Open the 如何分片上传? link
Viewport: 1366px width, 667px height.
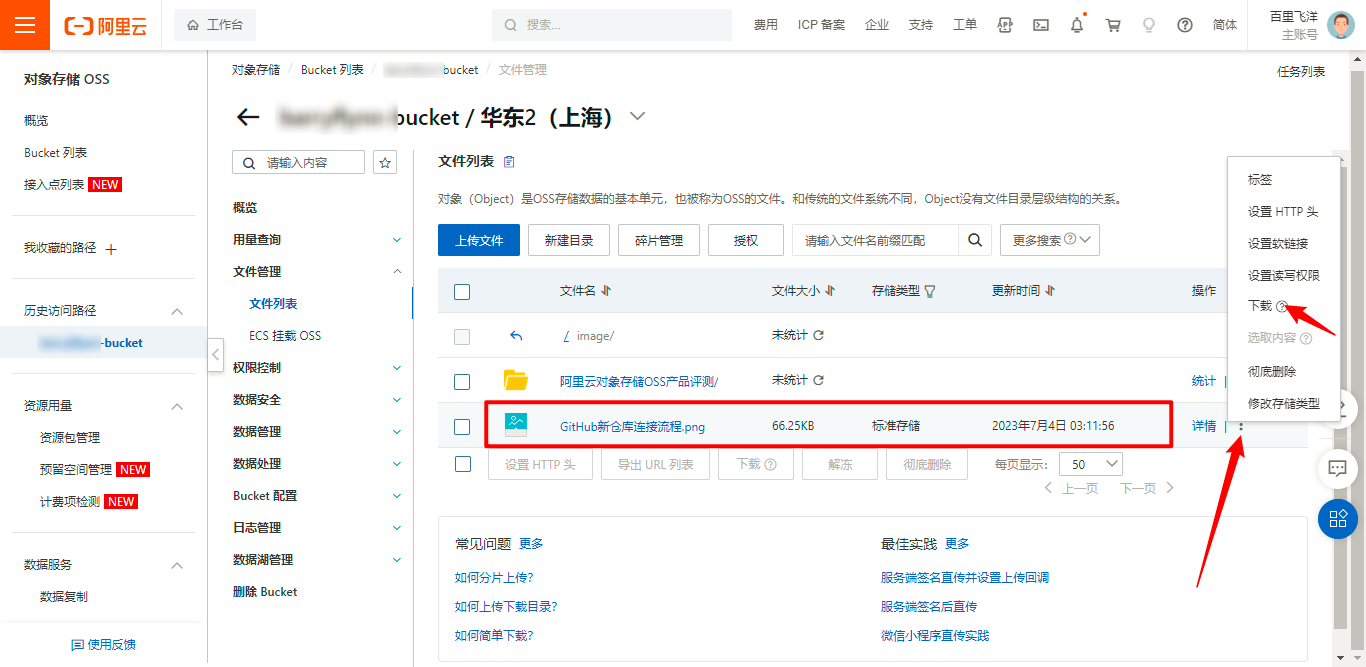click(x=494, y=577)
